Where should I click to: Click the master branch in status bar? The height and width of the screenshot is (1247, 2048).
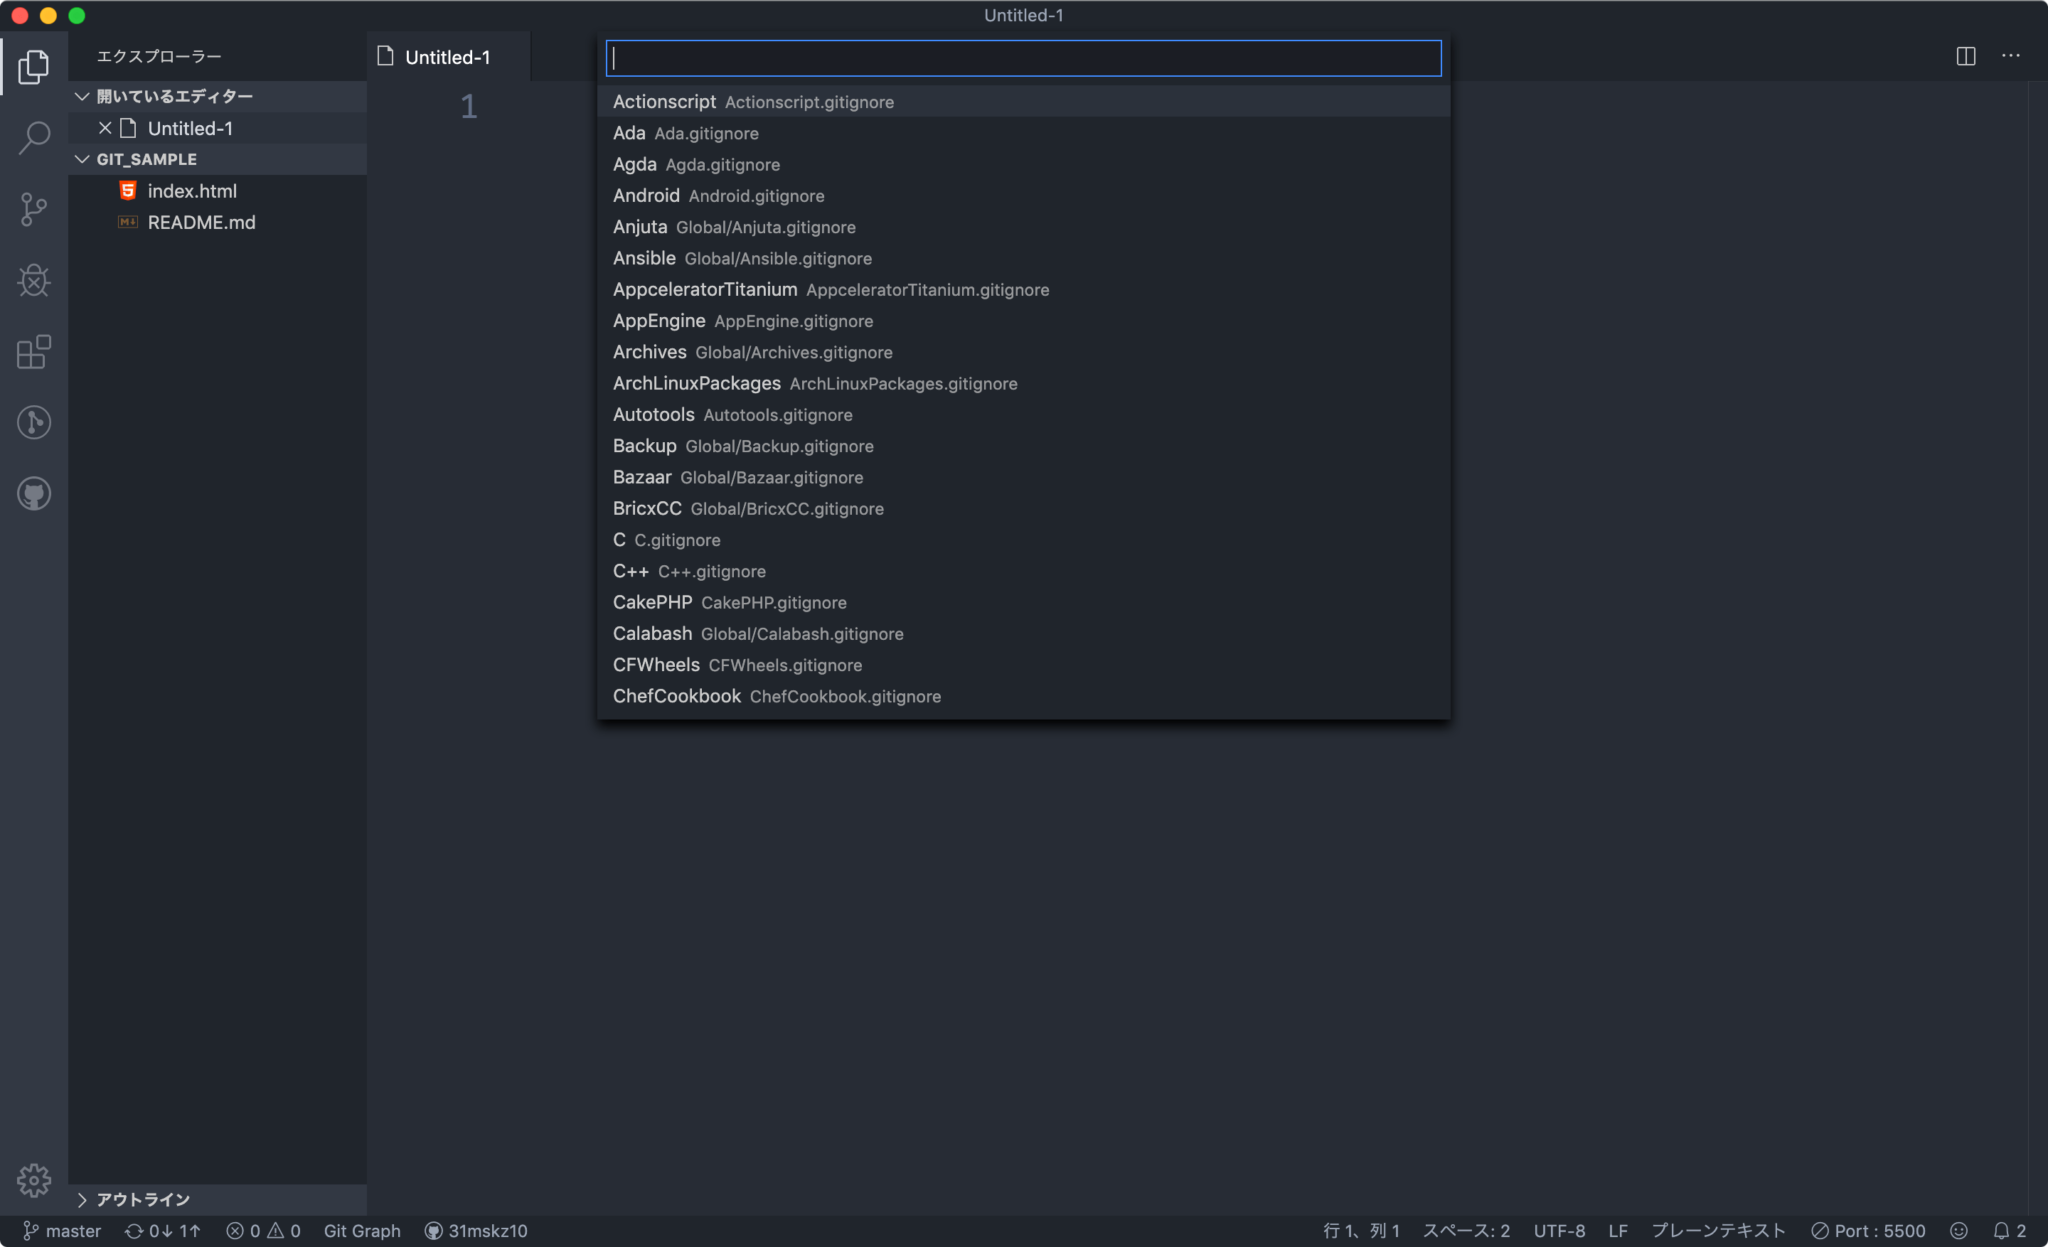[x=62, y=1231]
